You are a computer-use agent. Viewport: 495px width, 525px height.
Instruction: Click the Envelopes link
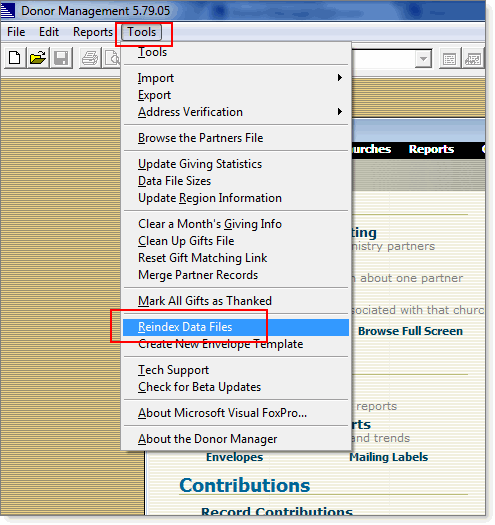click(x=234, y=457)
